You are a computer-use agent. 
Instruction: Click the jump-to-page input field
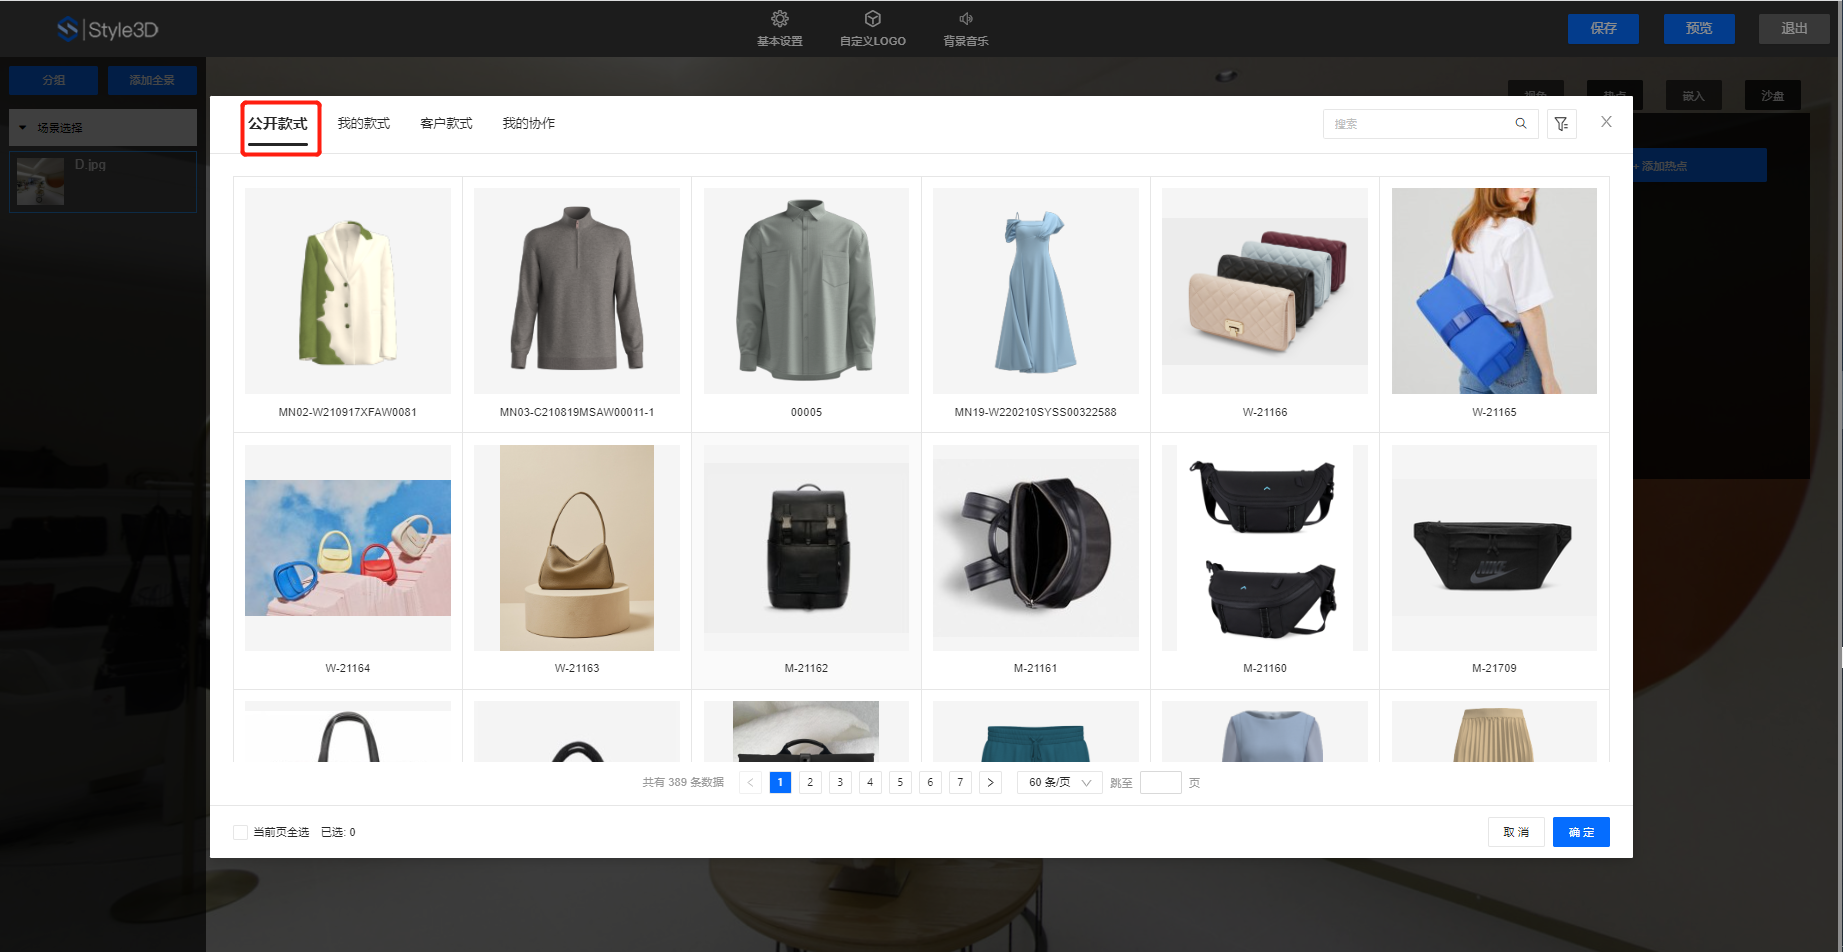click(1160, 783)
